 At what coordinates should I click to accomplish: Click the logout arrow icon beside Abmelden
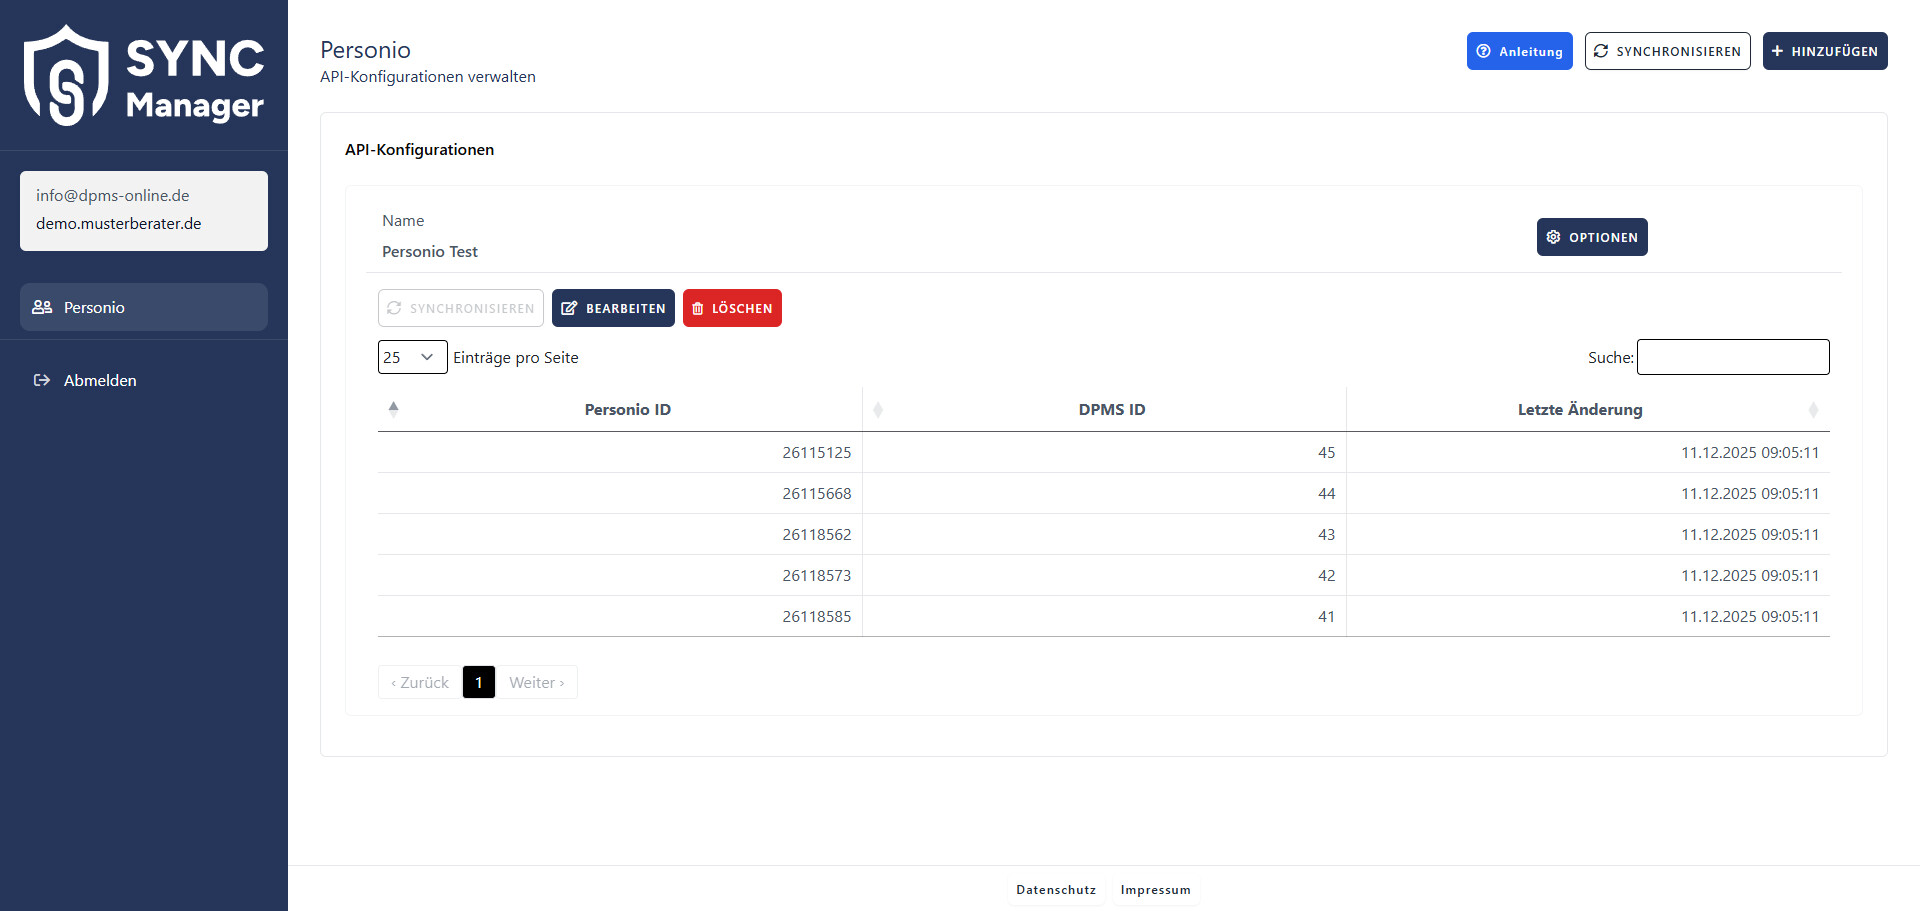click(42, 380)
